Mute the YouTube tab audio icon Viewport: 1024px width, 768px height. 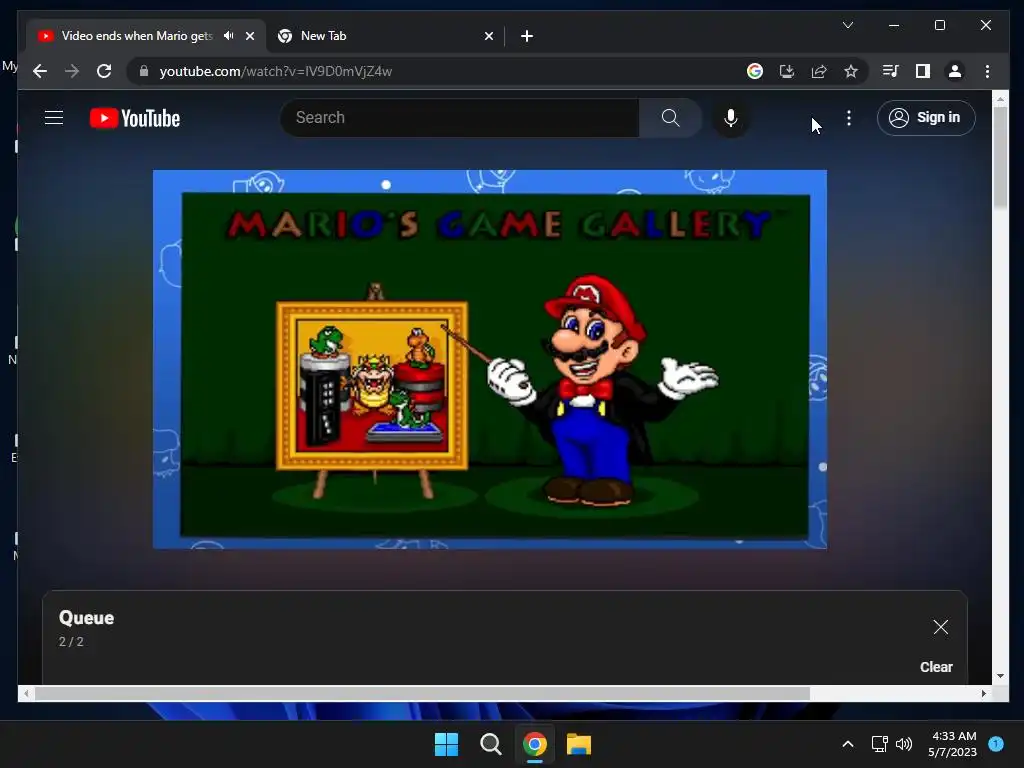pyautogui.click(x=229, y=36)
